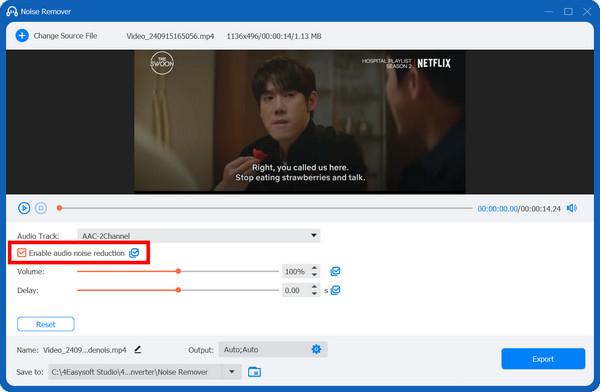Toggle the Enable audio noise reduction checkbox
600x392 pixels.
point(22,253)
